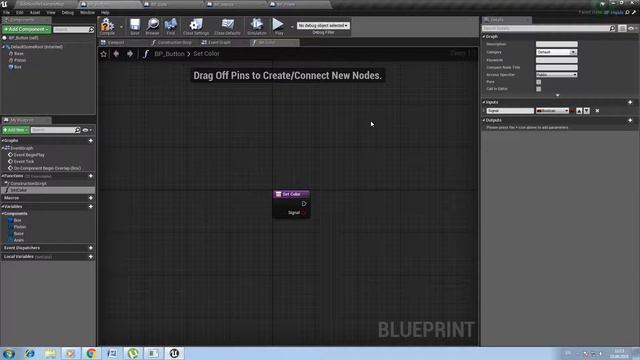
Task: Click the Description input field
Action: pyautogui.click(x=556, y=44)
